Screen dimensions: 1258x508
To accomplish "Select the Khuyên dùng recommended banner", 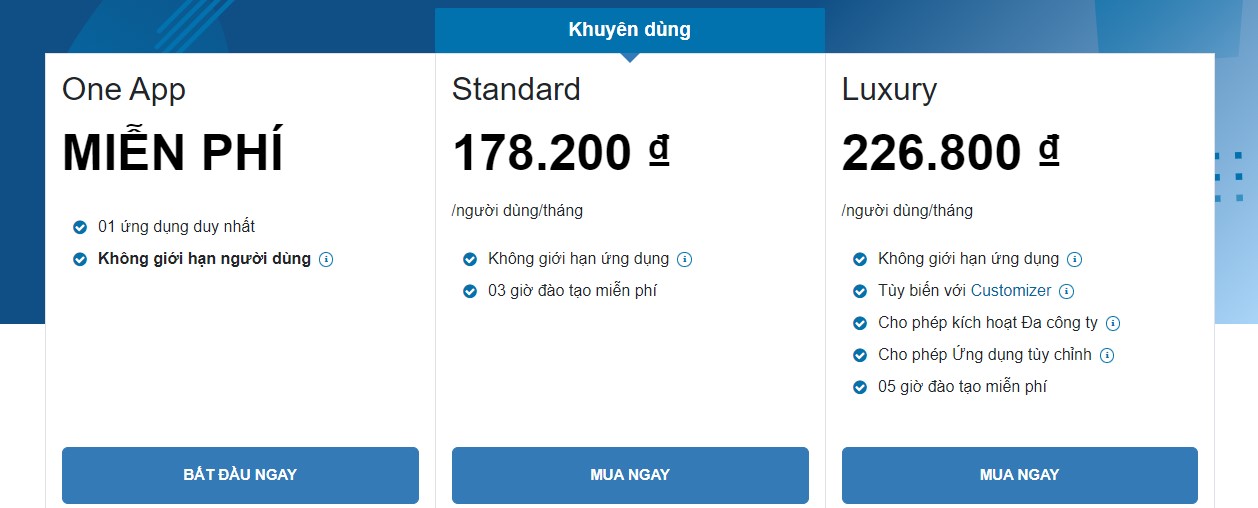I will [630, 30].
